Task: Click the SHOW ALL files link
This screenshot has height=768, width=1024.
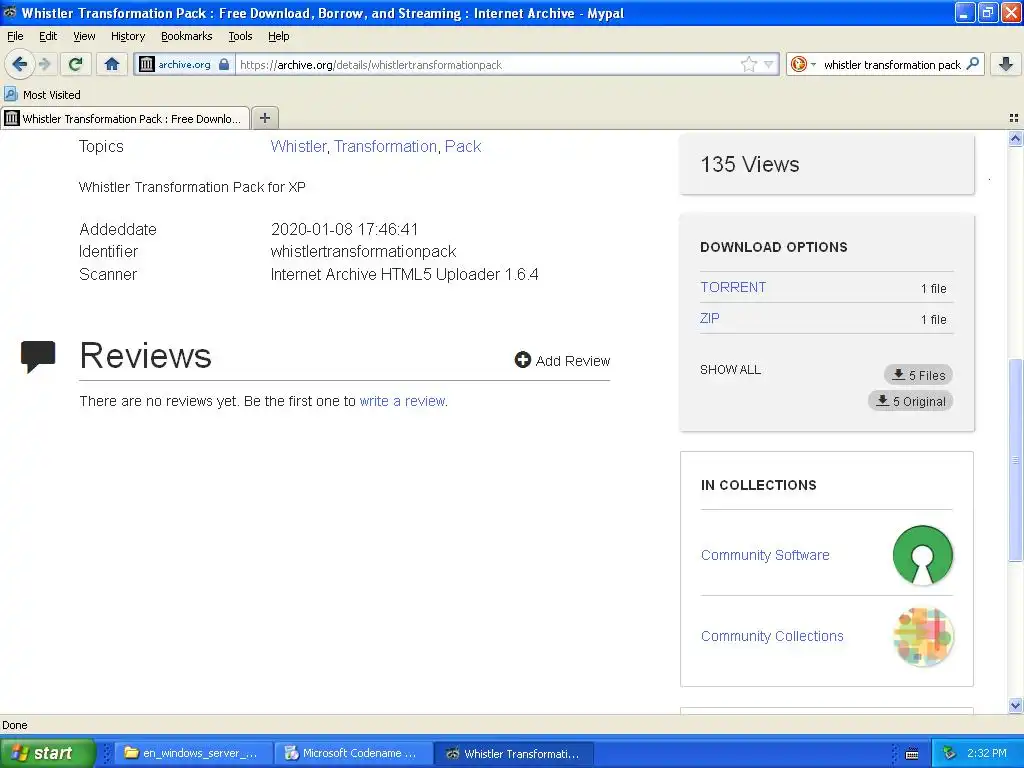Action: pos(730,370)
